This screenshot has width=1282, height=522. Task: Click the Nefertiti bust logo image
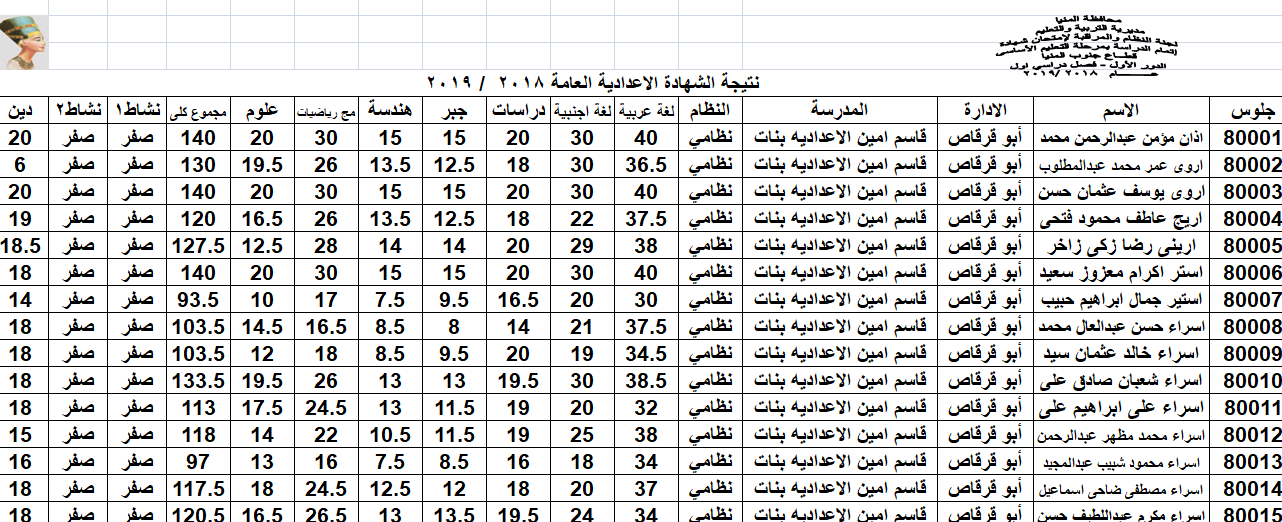24,41
